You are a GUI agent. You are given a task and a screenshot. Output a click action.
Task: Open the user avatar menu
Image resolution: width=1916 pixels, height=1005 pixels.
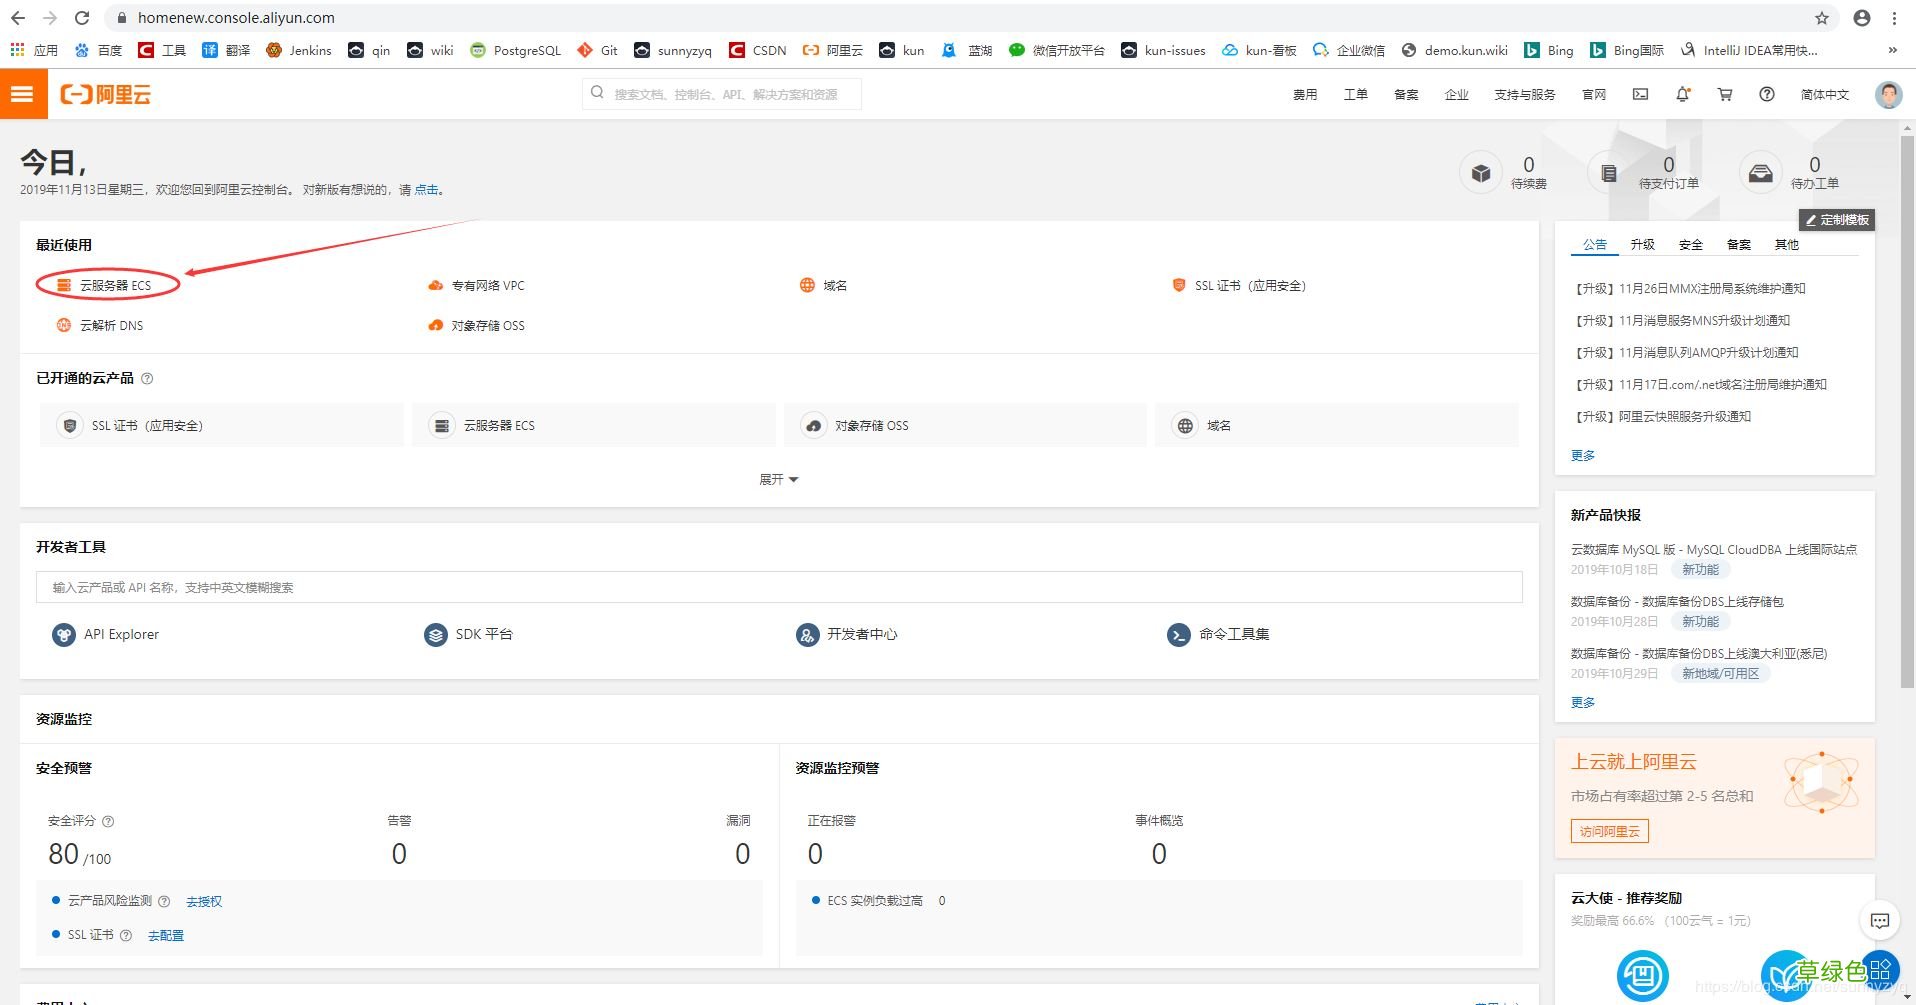coord(1888,94)
